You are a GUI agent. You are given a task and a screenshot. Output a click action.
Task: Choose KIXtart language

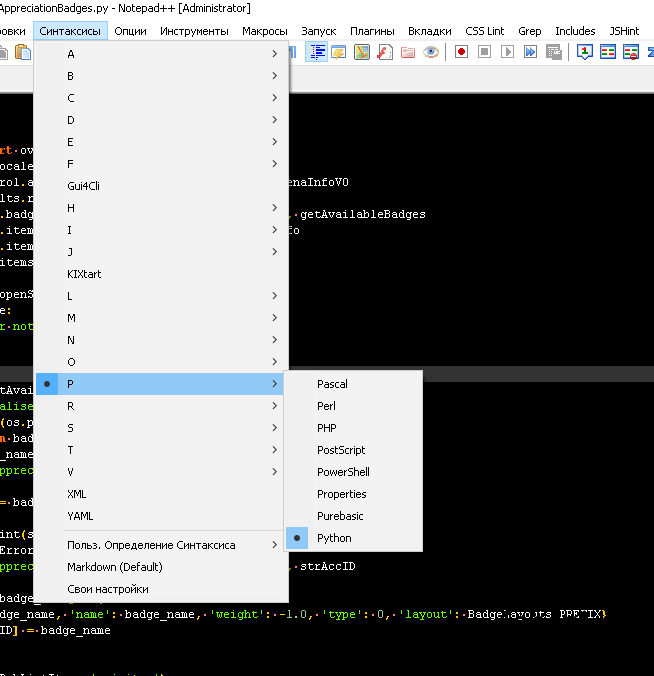pos(160,274)
